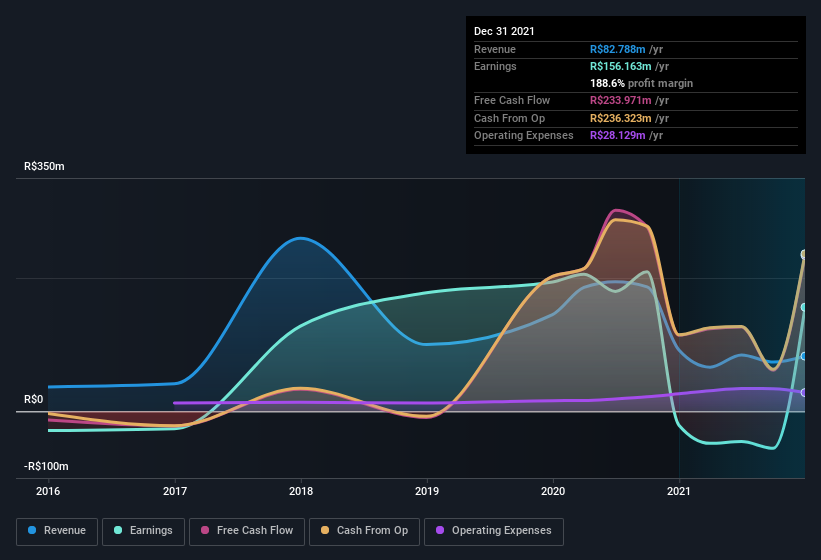Viewport: 821px width, 560px height.
Task: Select the 2016 label on the time axis
Action: 48,491
